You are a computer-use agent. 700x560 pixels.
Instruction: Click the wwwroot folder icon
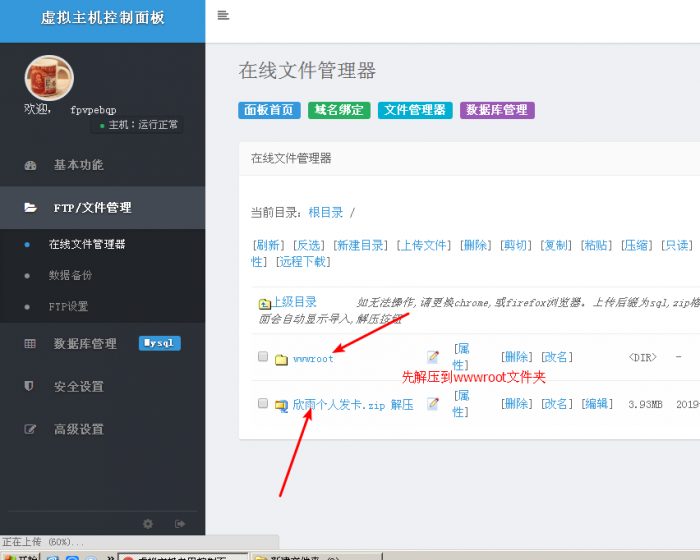click(281, 358)
